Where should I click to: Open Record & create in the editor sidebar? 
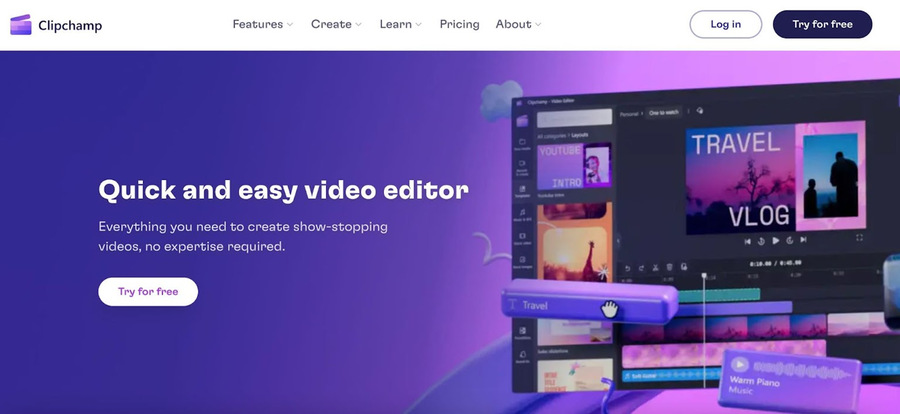tap(522, 167)
